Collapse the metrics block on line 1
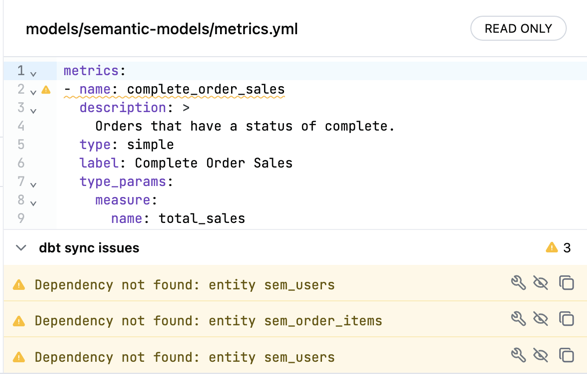Image resolution: width=587 pixels, height=374 pixels. [x=33, y=74]
